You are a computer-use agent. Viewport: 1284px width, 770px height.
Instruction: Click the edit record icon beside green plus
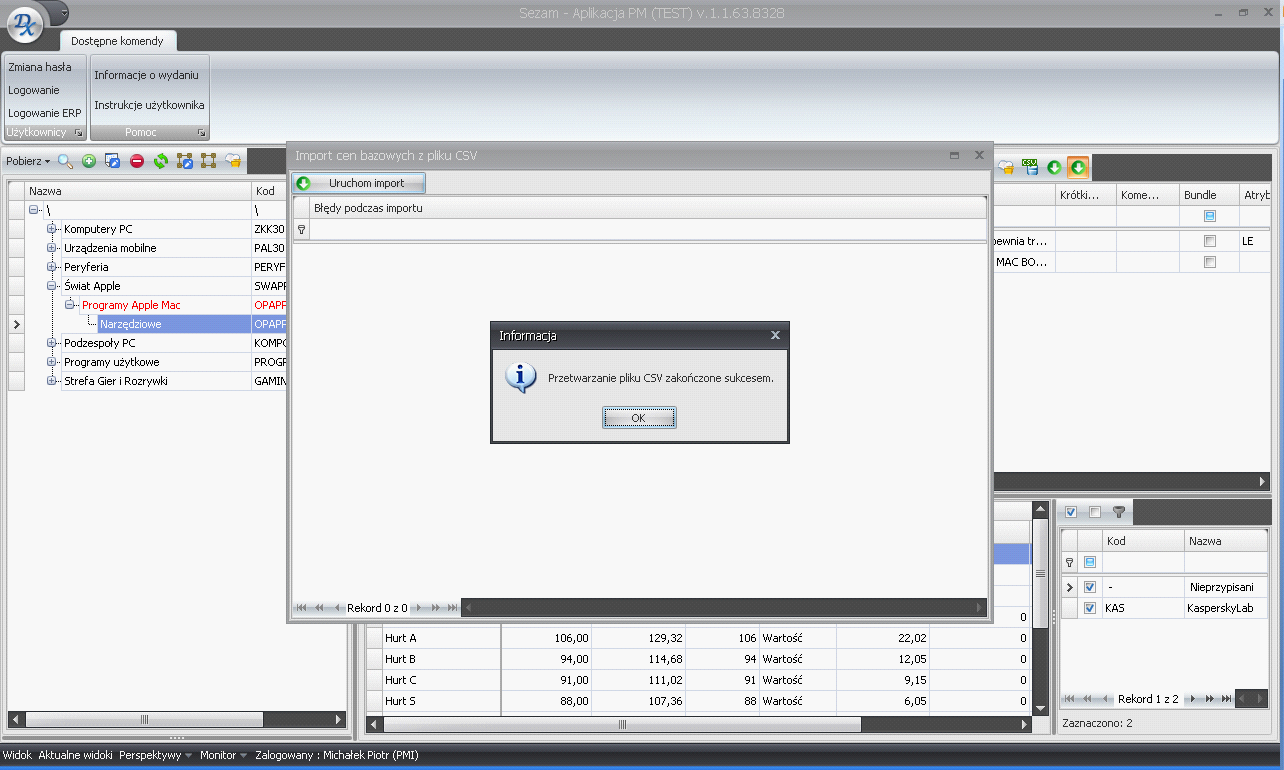113,161
